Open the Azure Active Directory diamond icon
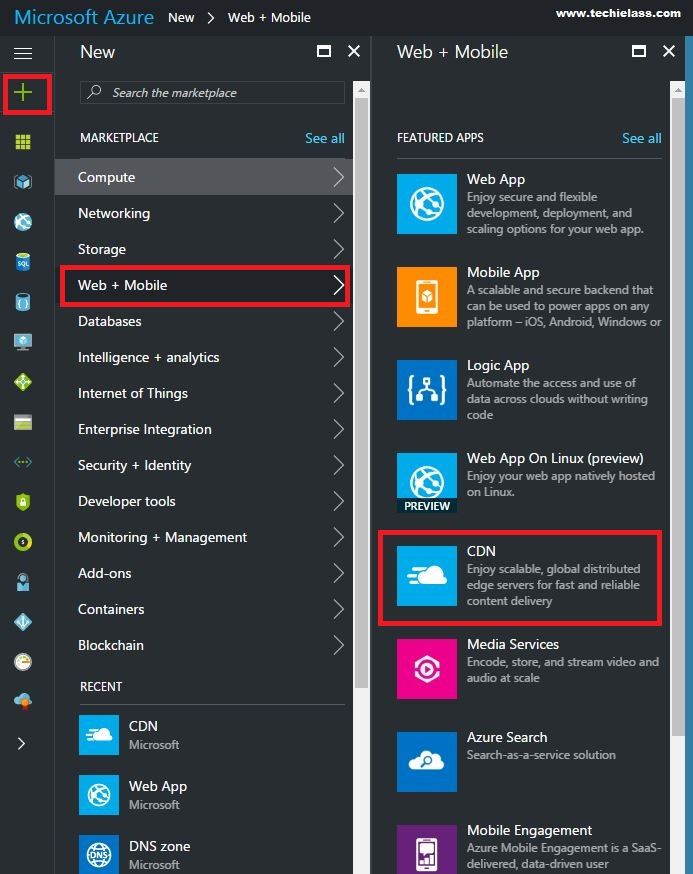The height and width of the screenshot is (874, 693). (23, 622)
